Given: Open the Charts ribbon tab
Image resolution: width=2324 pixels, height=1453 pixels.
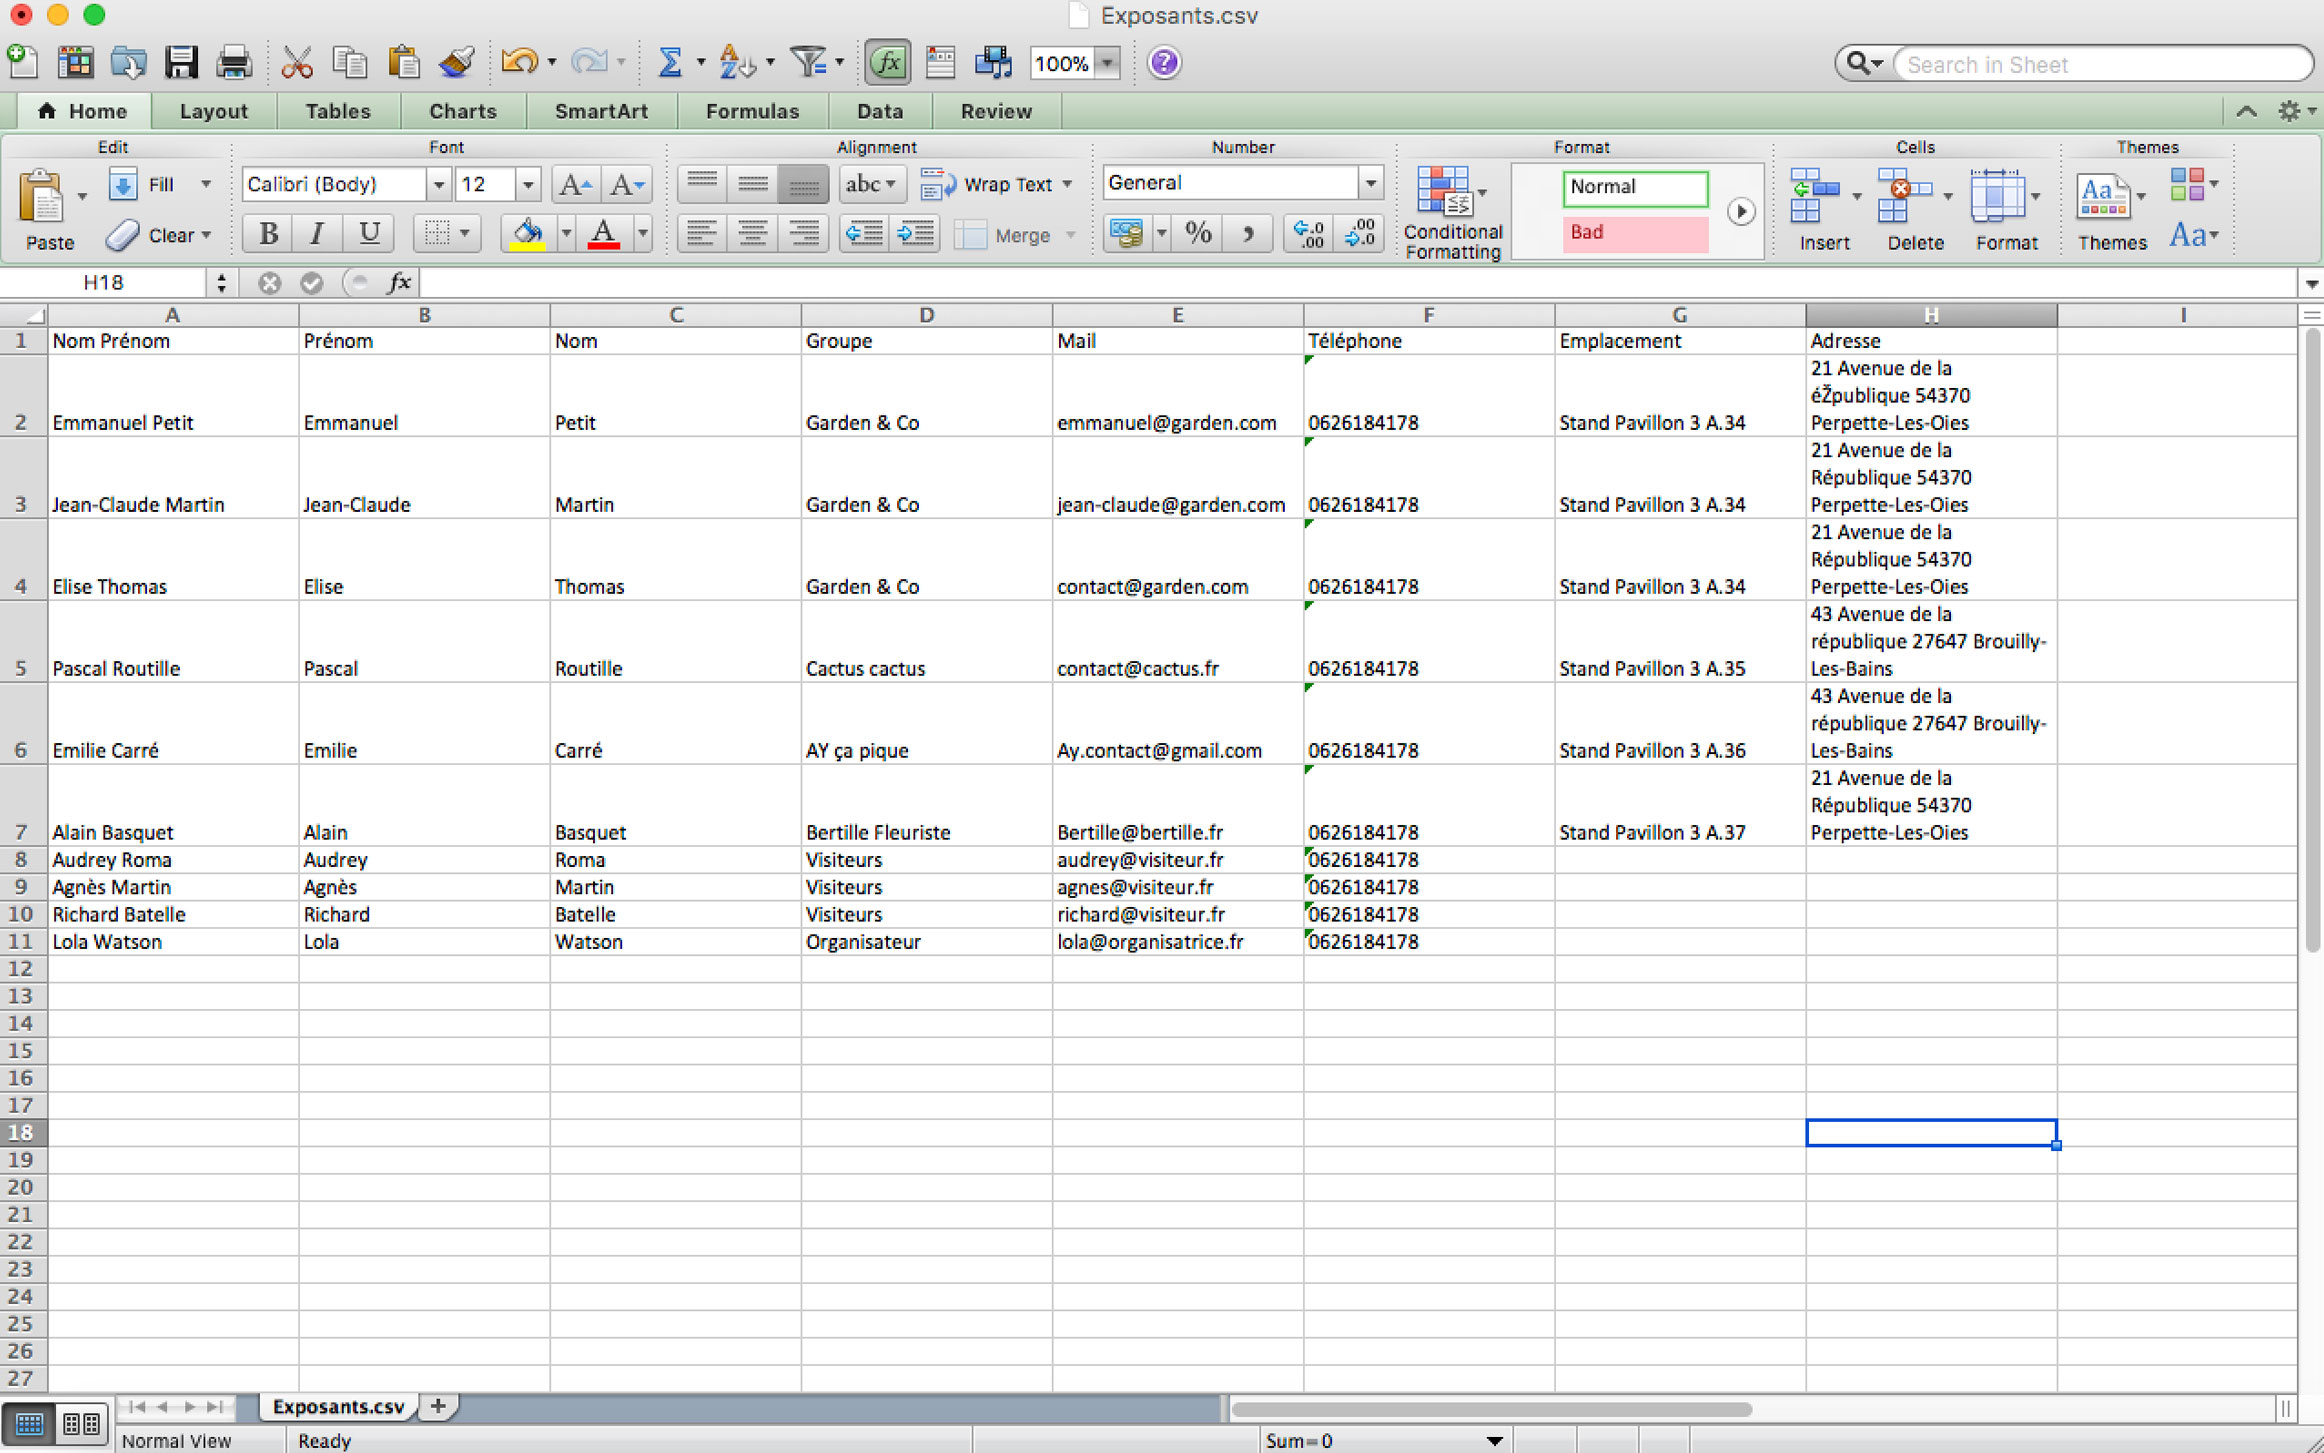Looking at the screenshot, I should [x=462, y=111].
